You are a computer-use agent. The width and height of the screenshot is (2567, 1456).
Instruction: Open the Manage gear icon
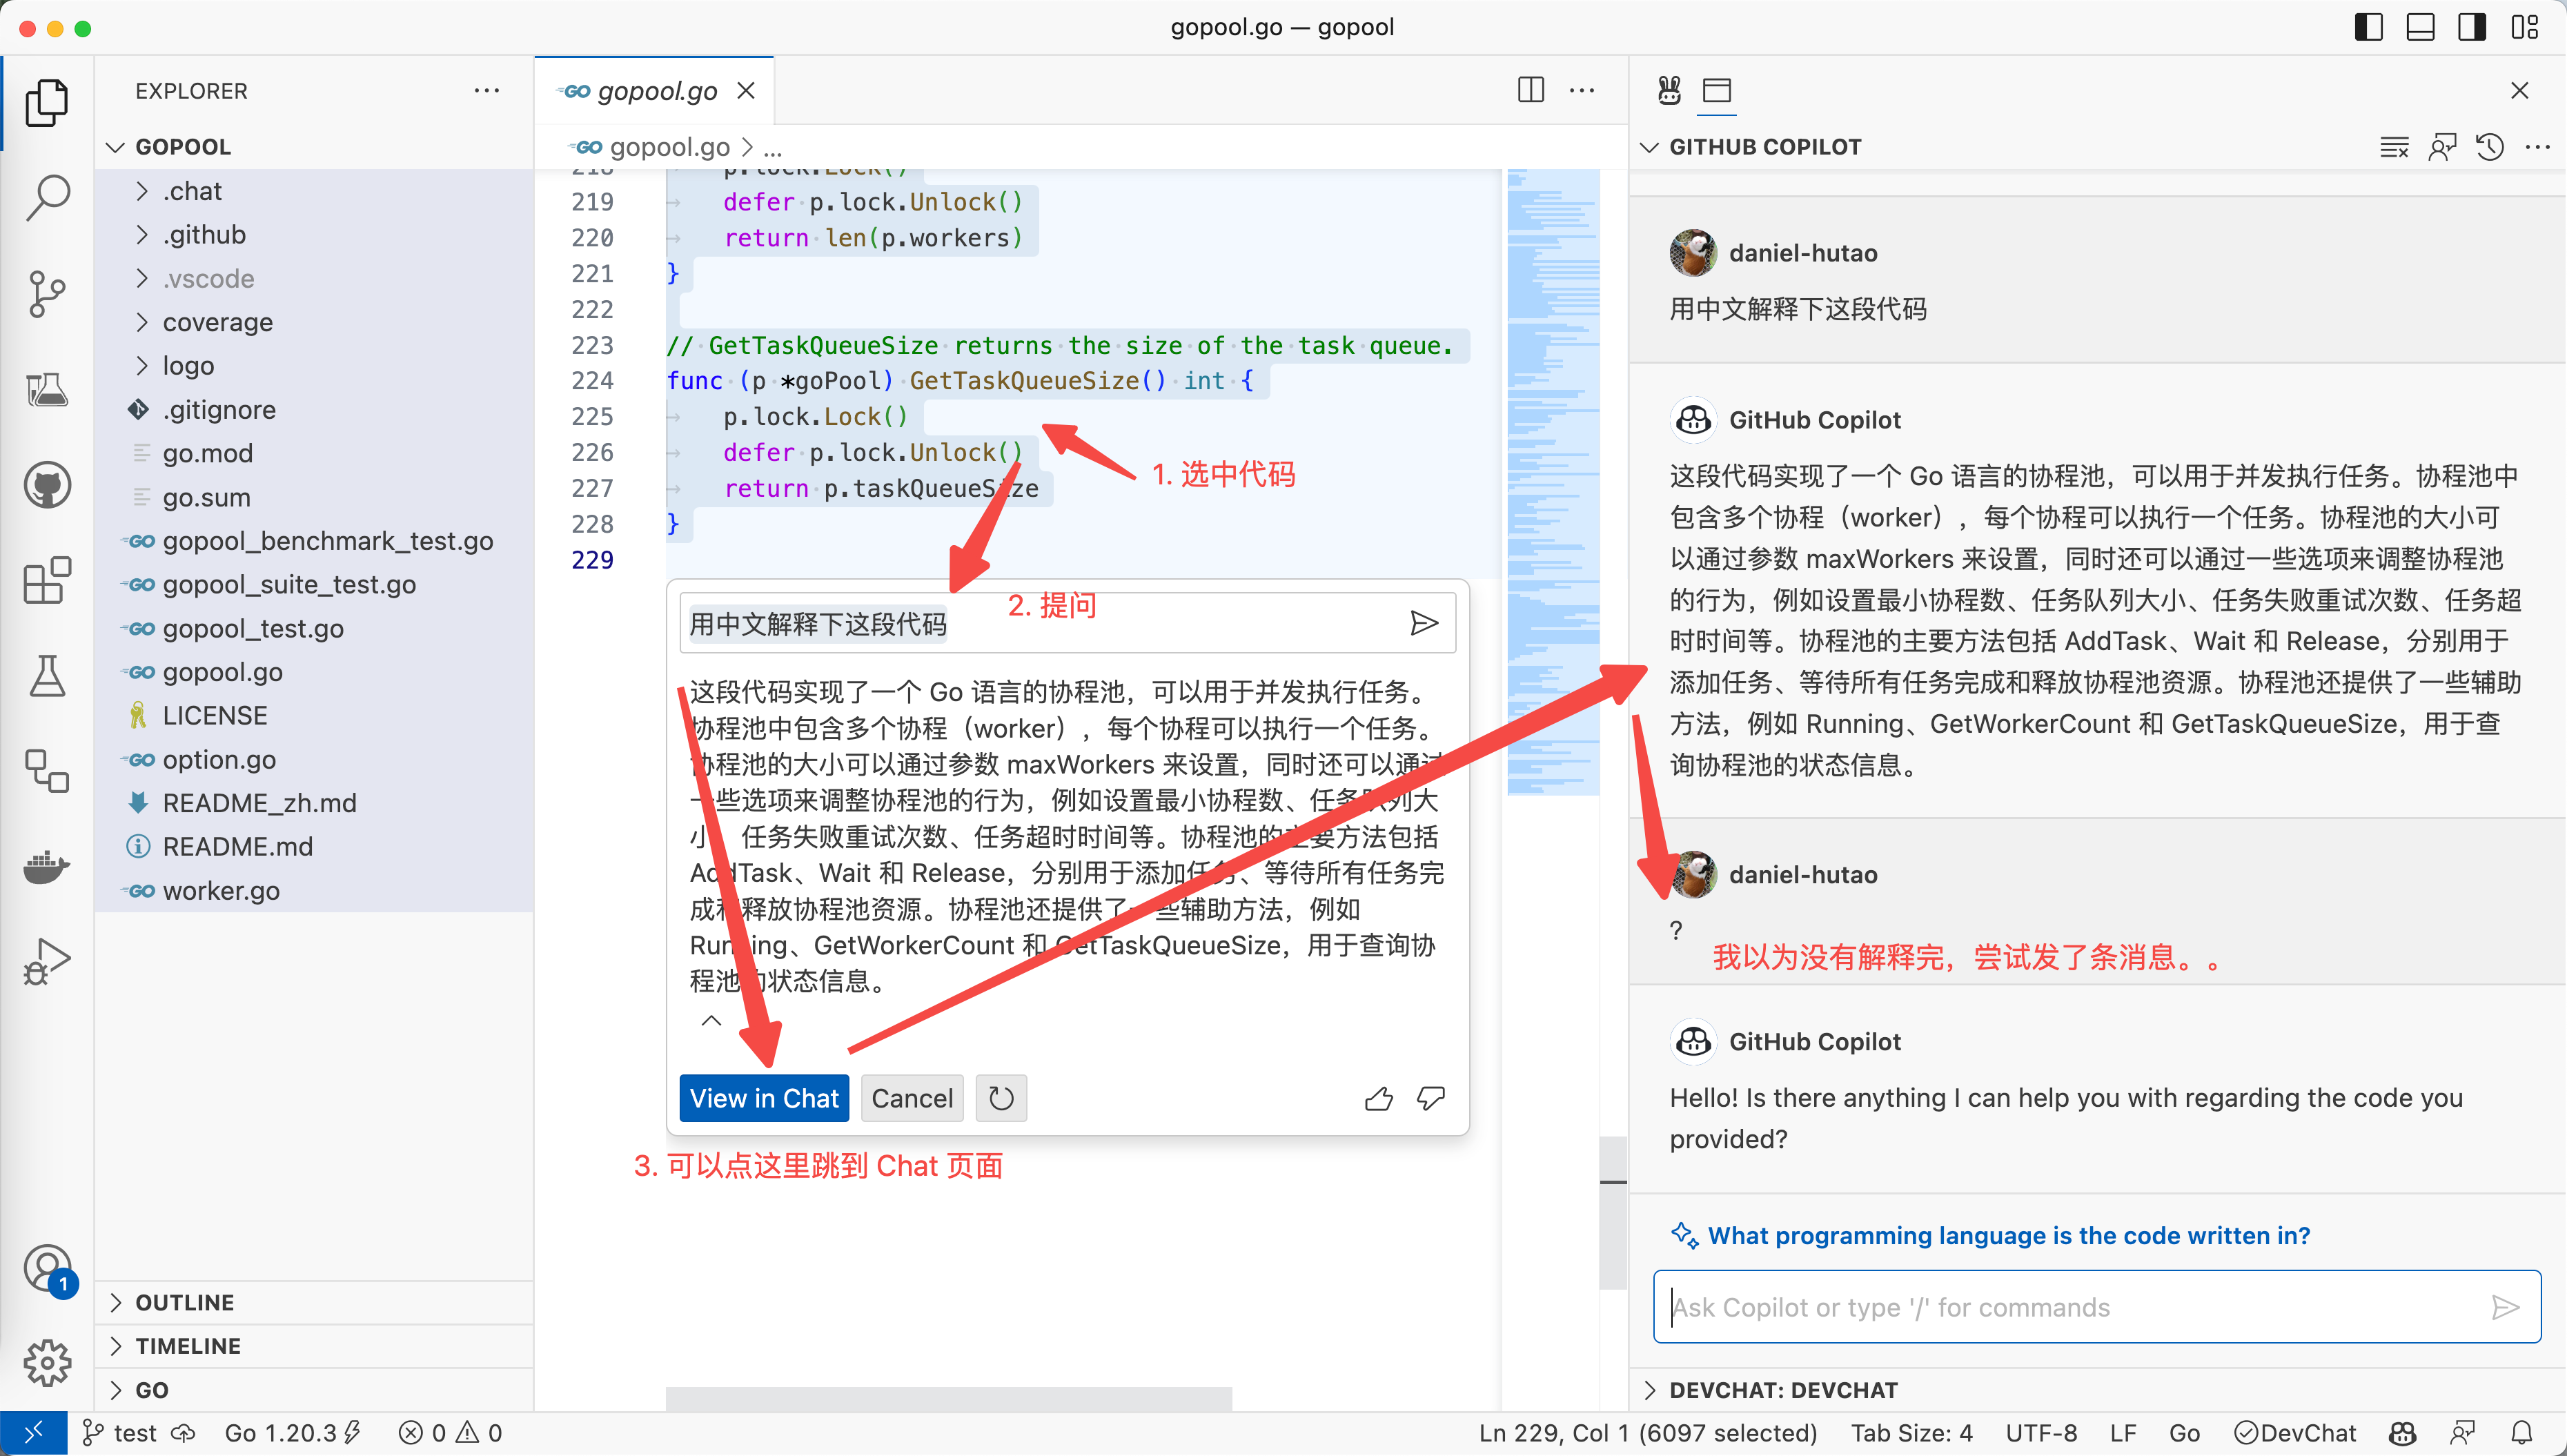tap(47, 1364)
